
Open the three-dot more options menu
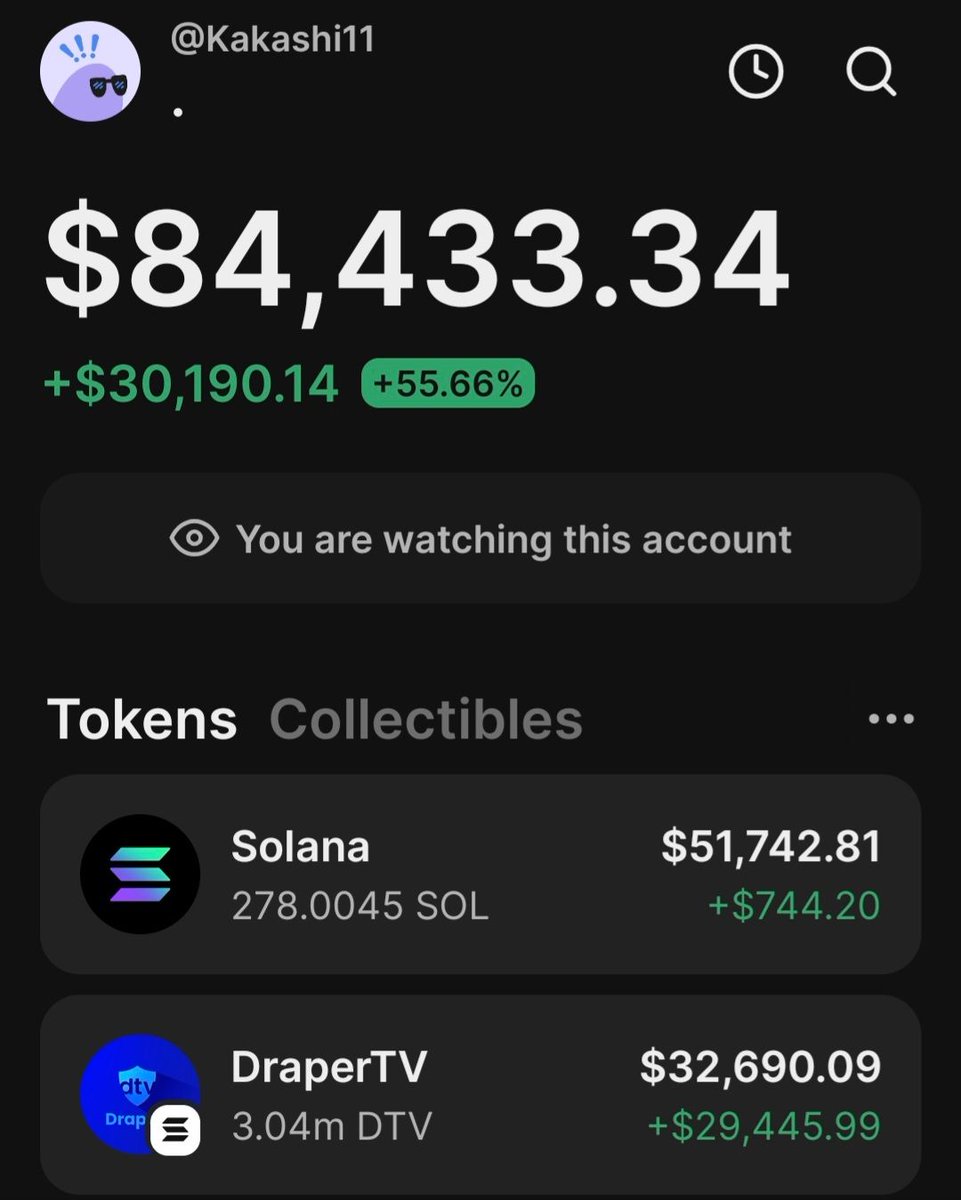(x=890, y=718)
